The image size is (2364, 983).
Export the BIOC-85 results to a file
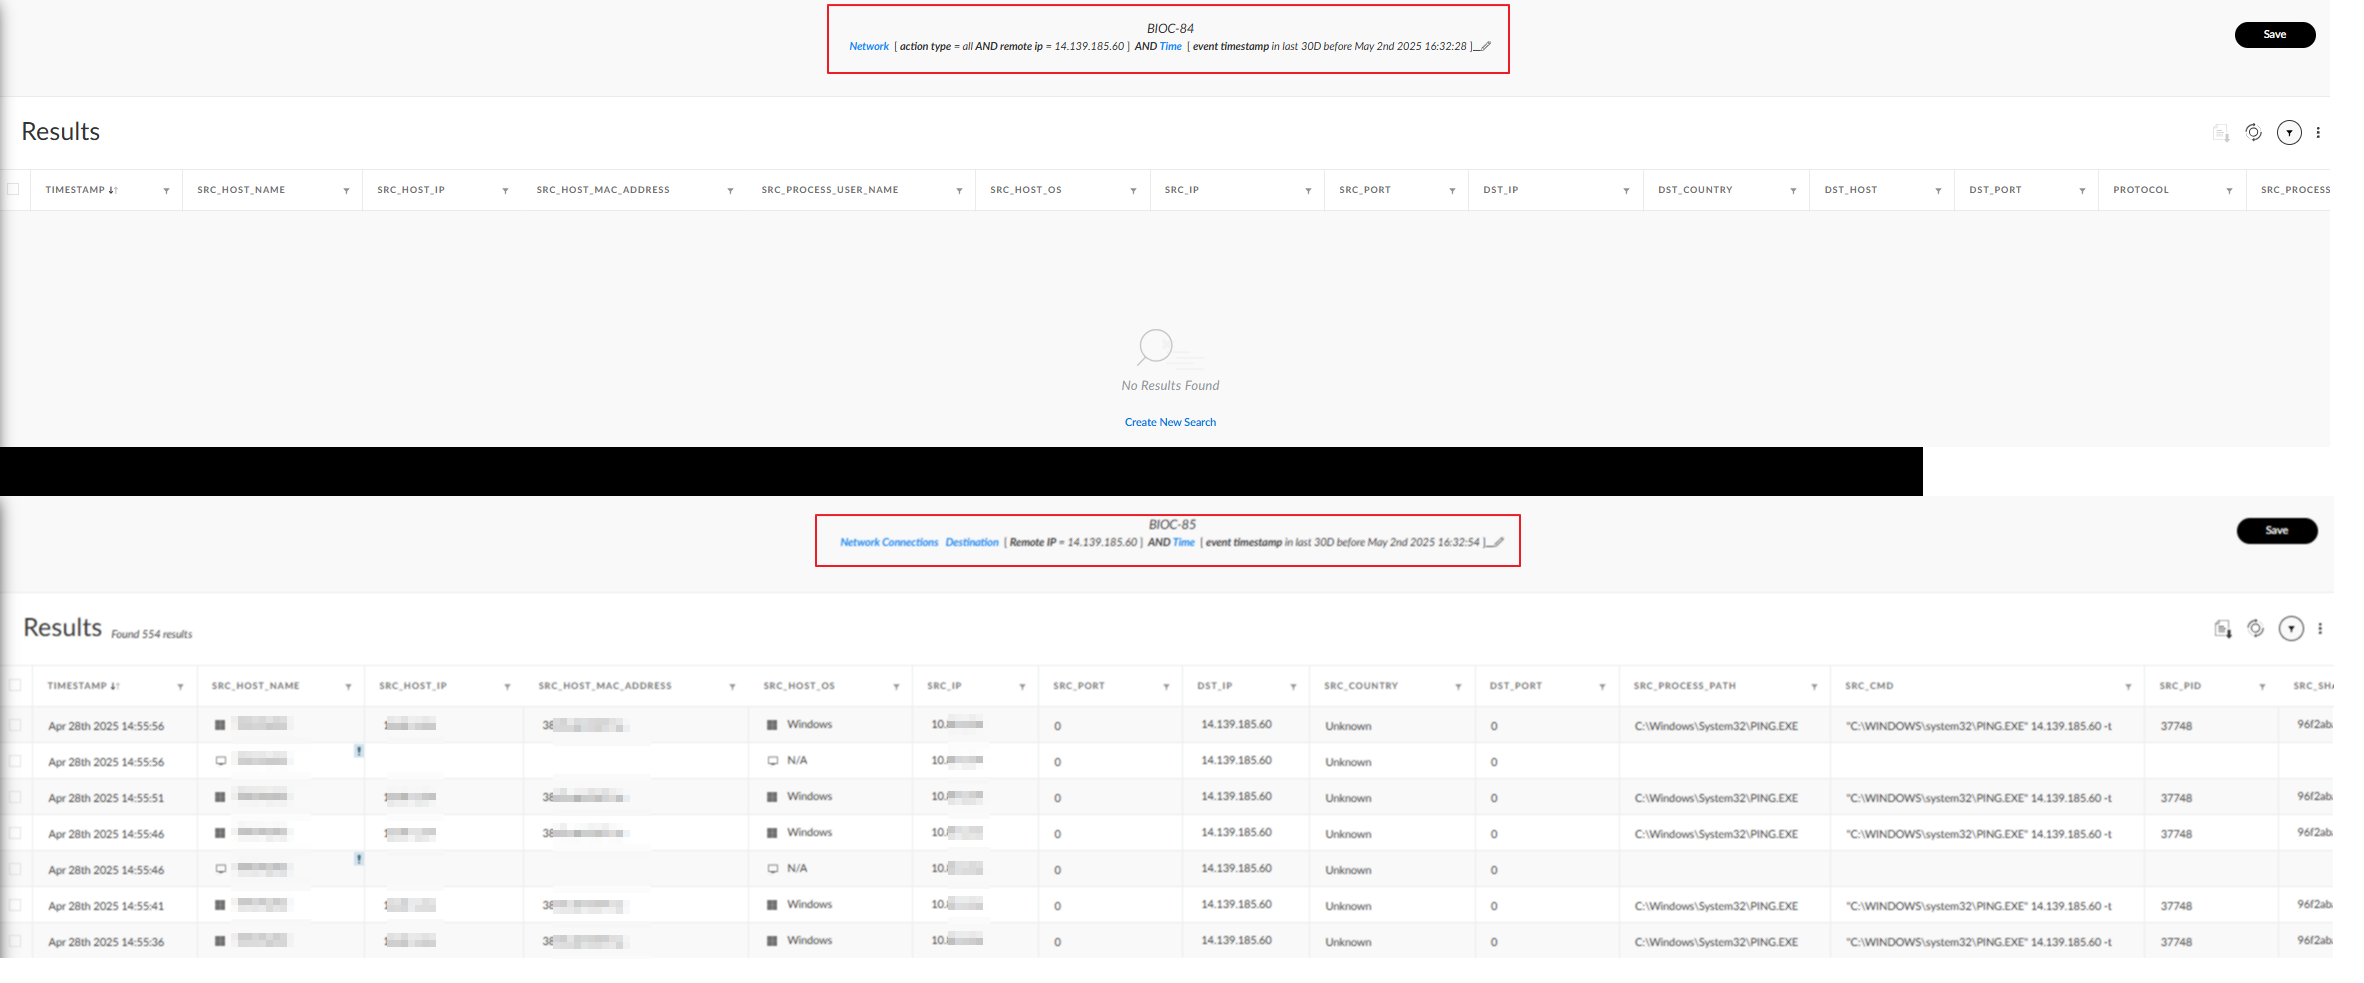tap(2224, 628)
